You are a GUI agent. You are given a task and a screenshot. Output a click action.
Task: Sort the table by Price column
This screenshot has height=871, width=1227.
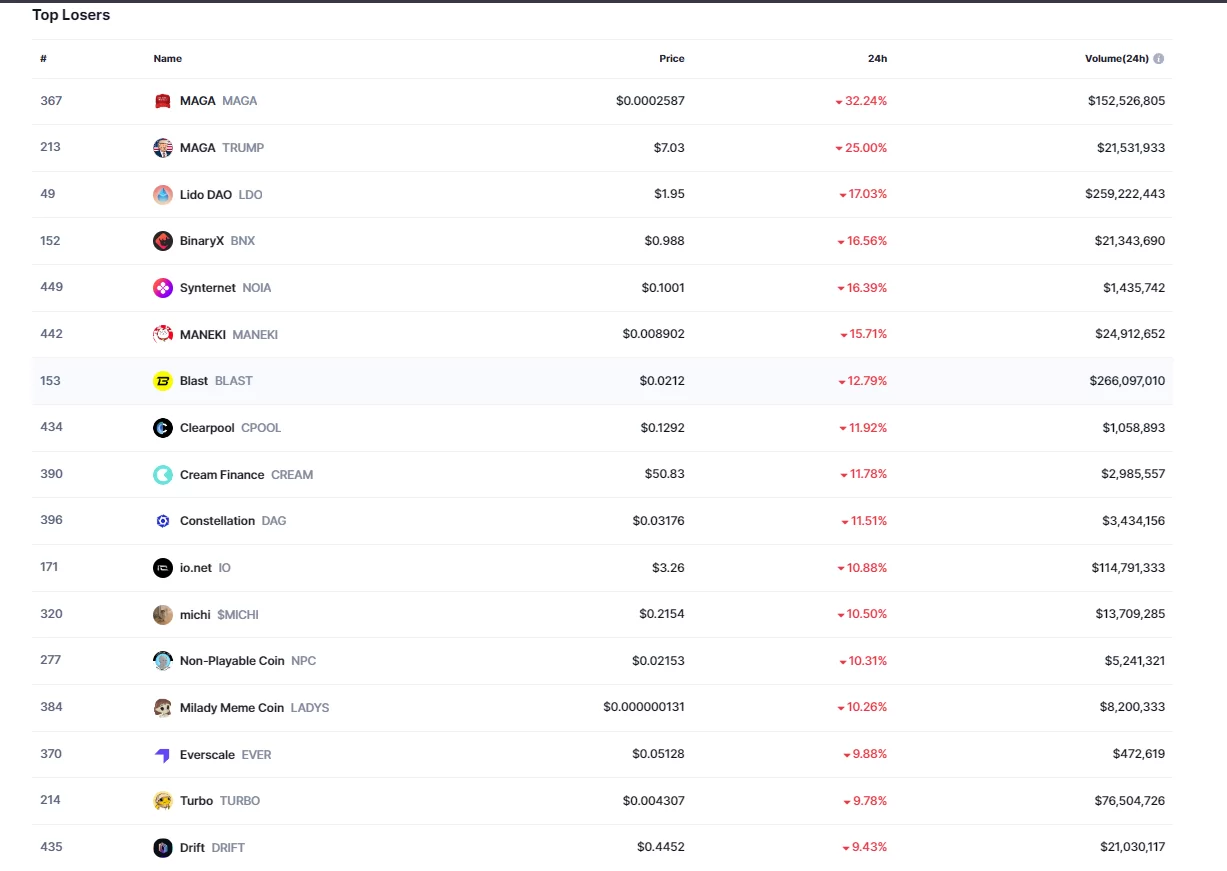(672, 59)
